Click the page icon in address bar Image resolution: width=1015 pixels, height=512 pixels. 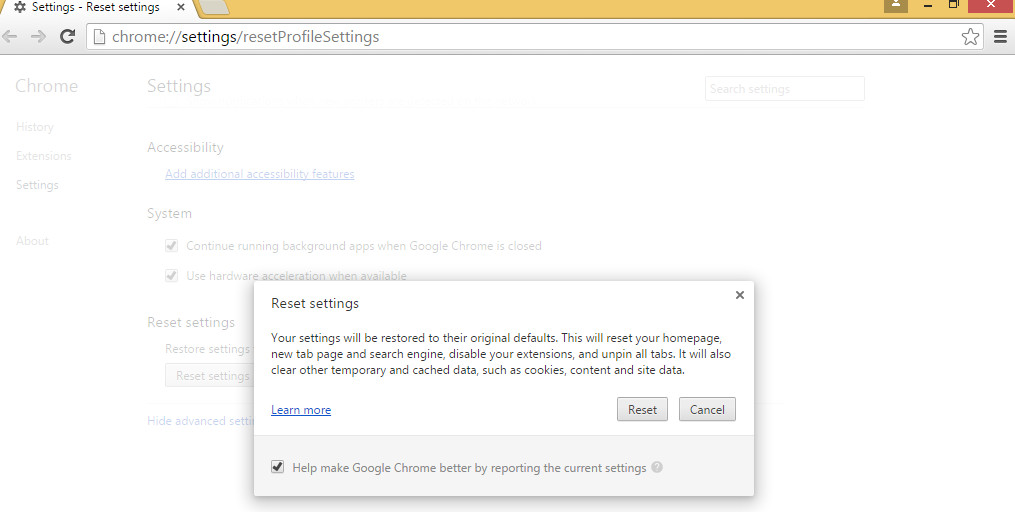(98, 37)
